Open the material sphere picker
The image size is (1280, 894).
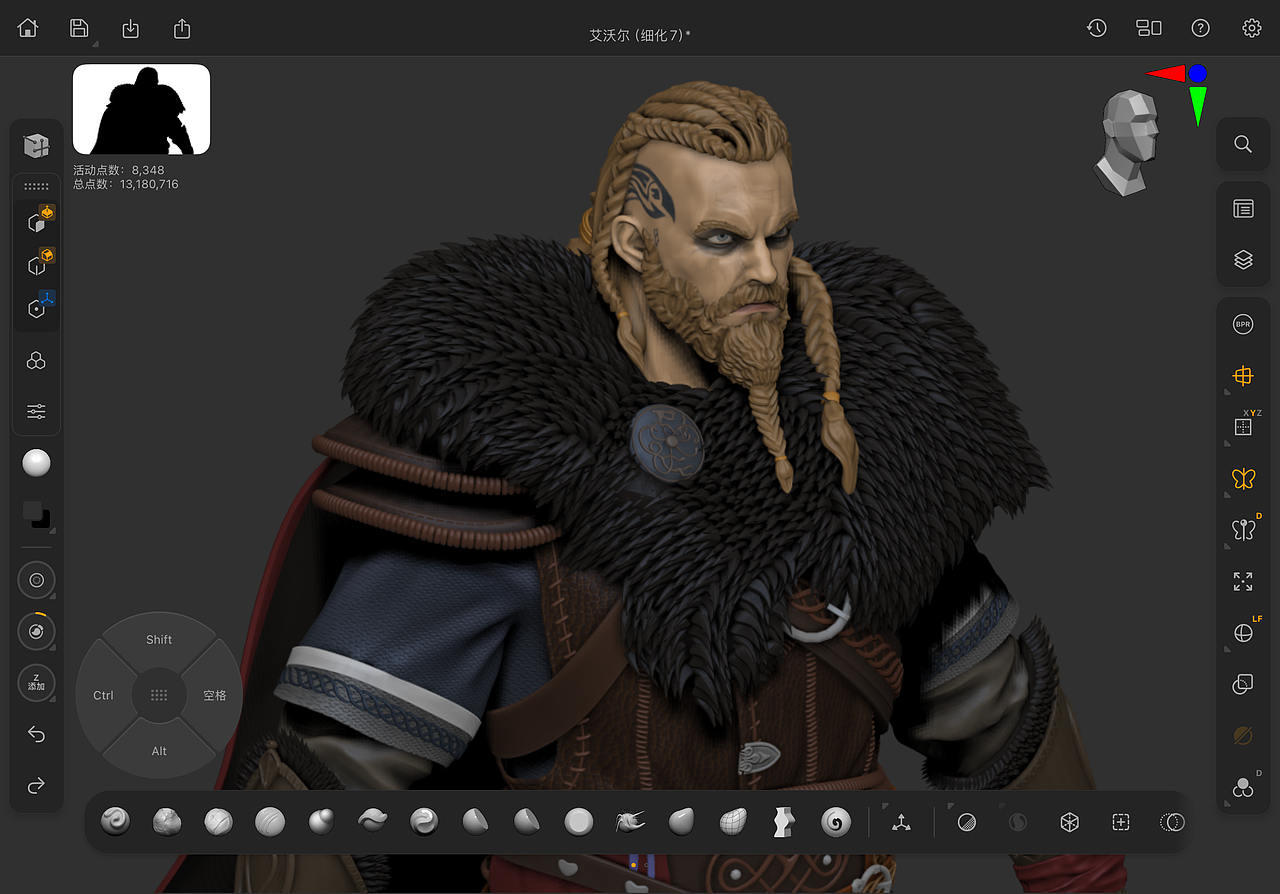[36, 463]
